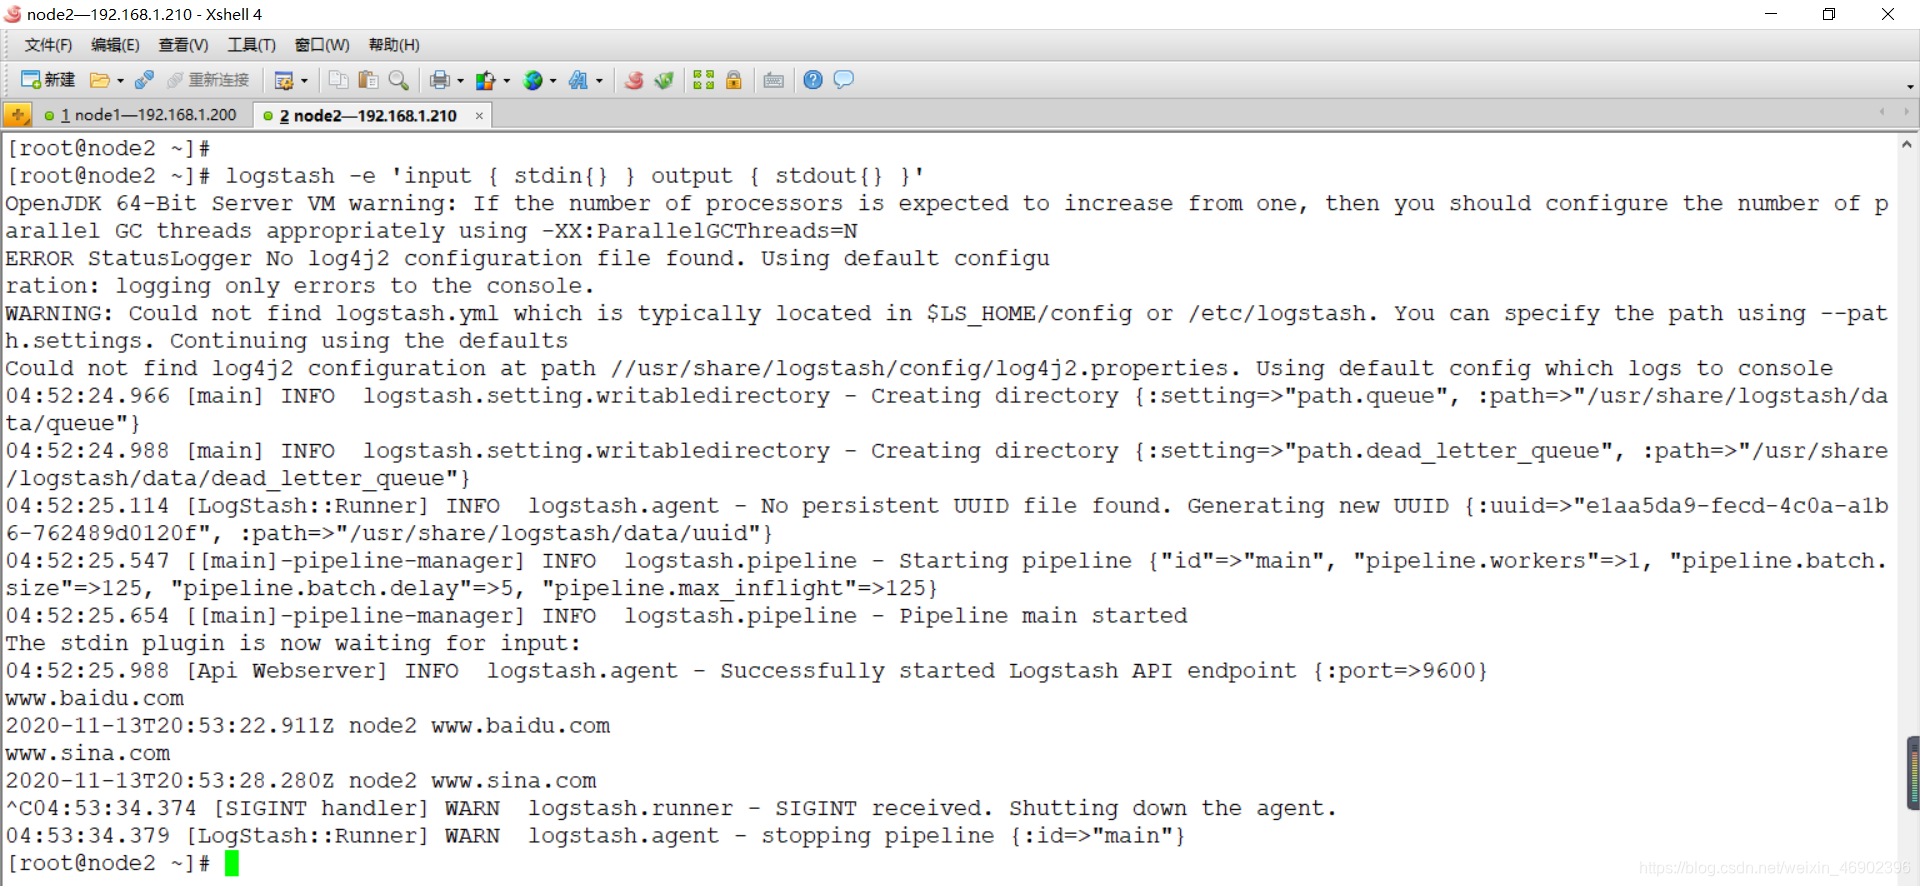Image resolution: width=1920 pixels, height=886 pixels.
Task: Click the toolbar overflow arrow at right
Action: 1910,87
